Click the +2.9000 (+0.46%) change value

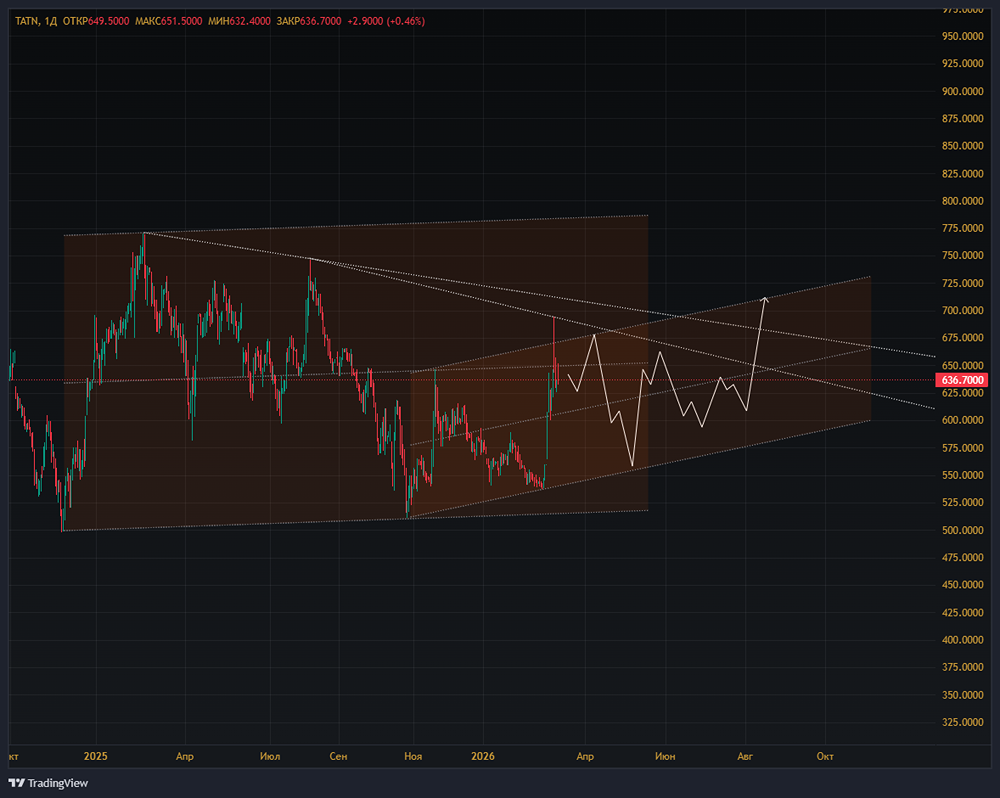386,21
